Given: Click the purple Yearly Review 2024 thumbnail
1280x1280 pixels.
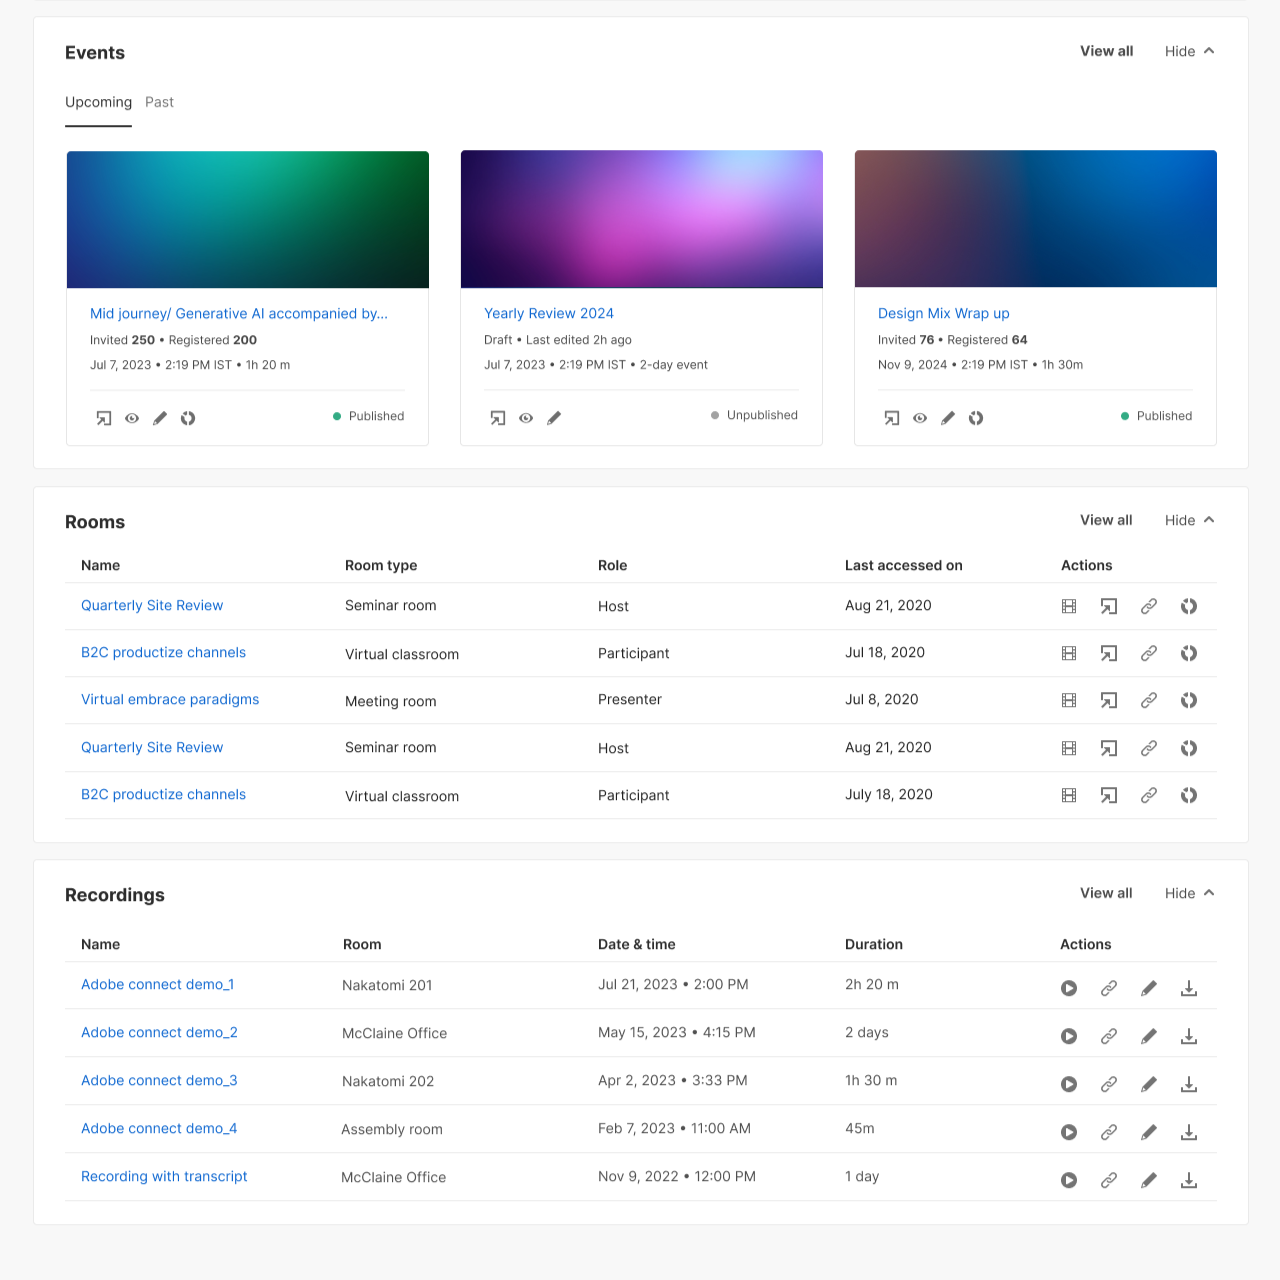Looking at the screenshot, I should 642,219.
